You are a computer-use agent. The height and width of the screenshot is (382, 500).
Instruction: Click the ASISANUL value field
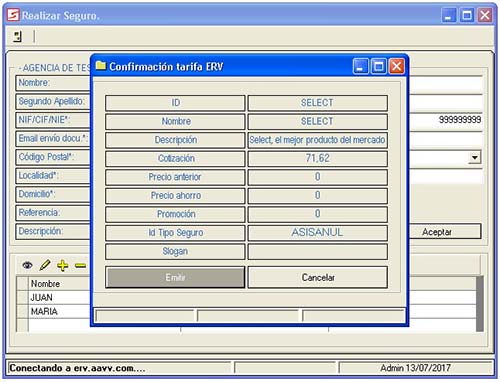(x=318, y=232)
